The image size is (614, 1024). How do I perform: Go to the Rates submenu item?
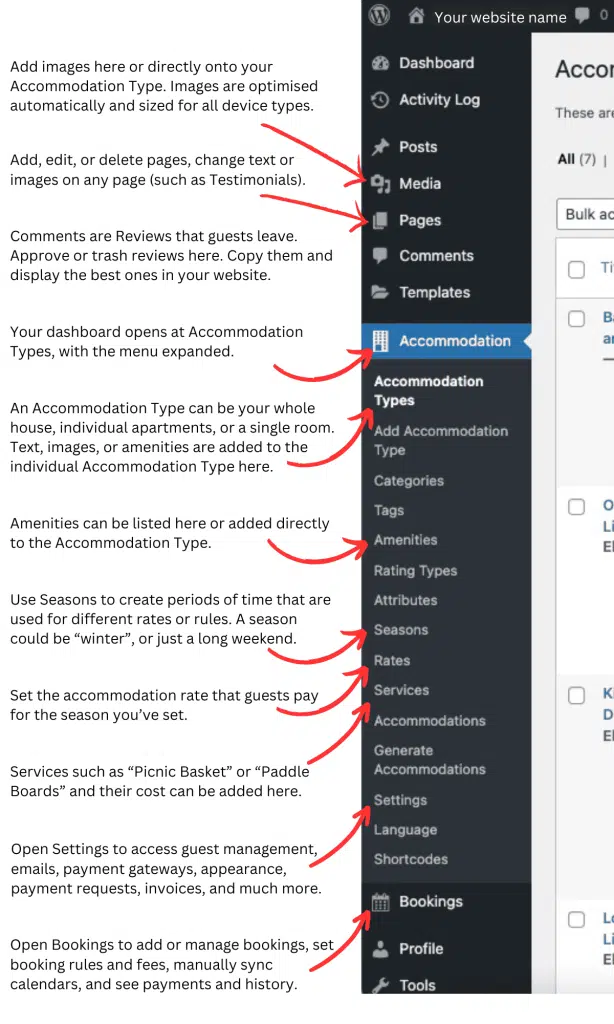[391, 660]
